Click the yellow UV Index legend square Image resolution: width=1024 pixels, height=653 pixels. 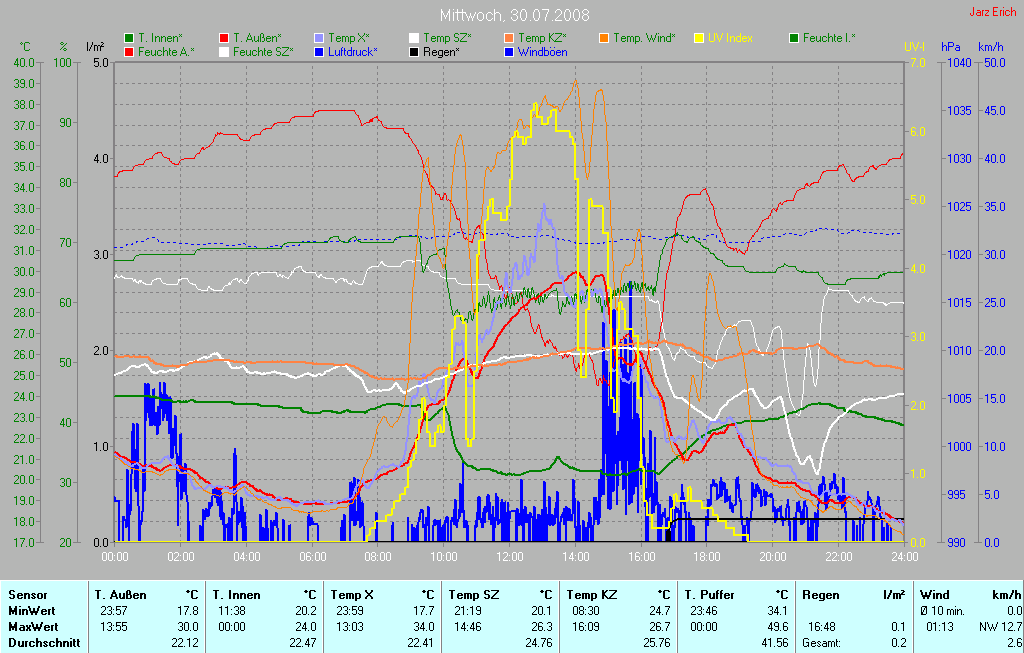[x=699, y=38]
